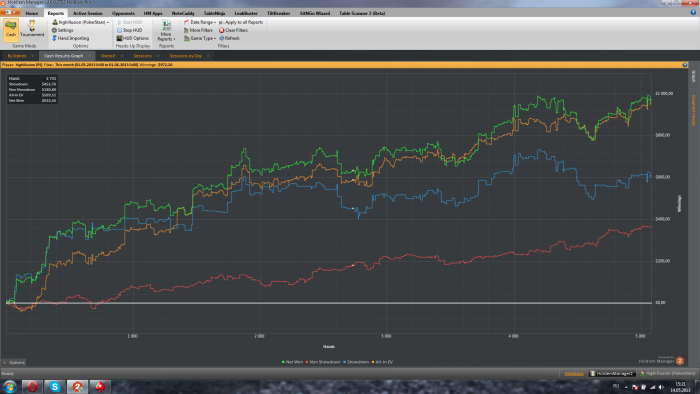
Task: Switch to Active Session ribbon tab
Action: pyautogui.click(x=88, y=13)
